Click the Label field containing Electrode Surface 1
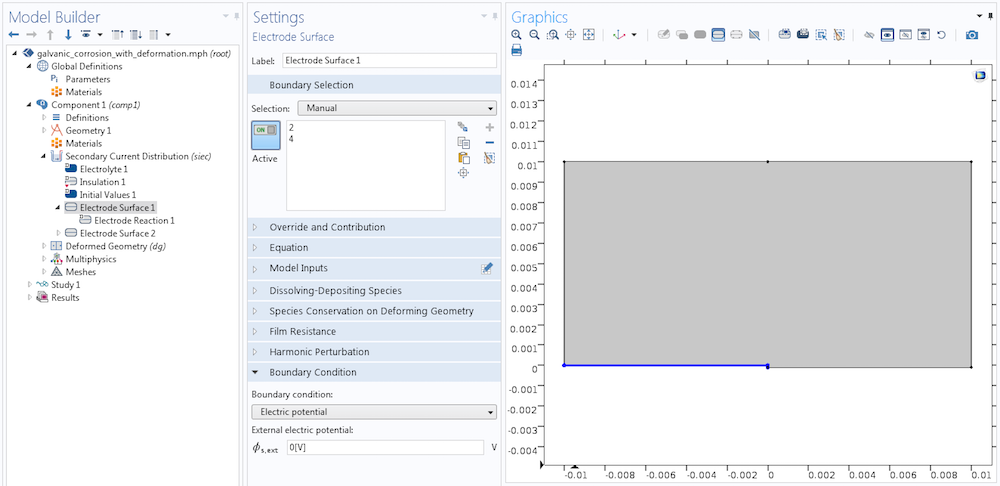Screen dimensions: 1000x486 pyautogui.click(x=389, y=60)
